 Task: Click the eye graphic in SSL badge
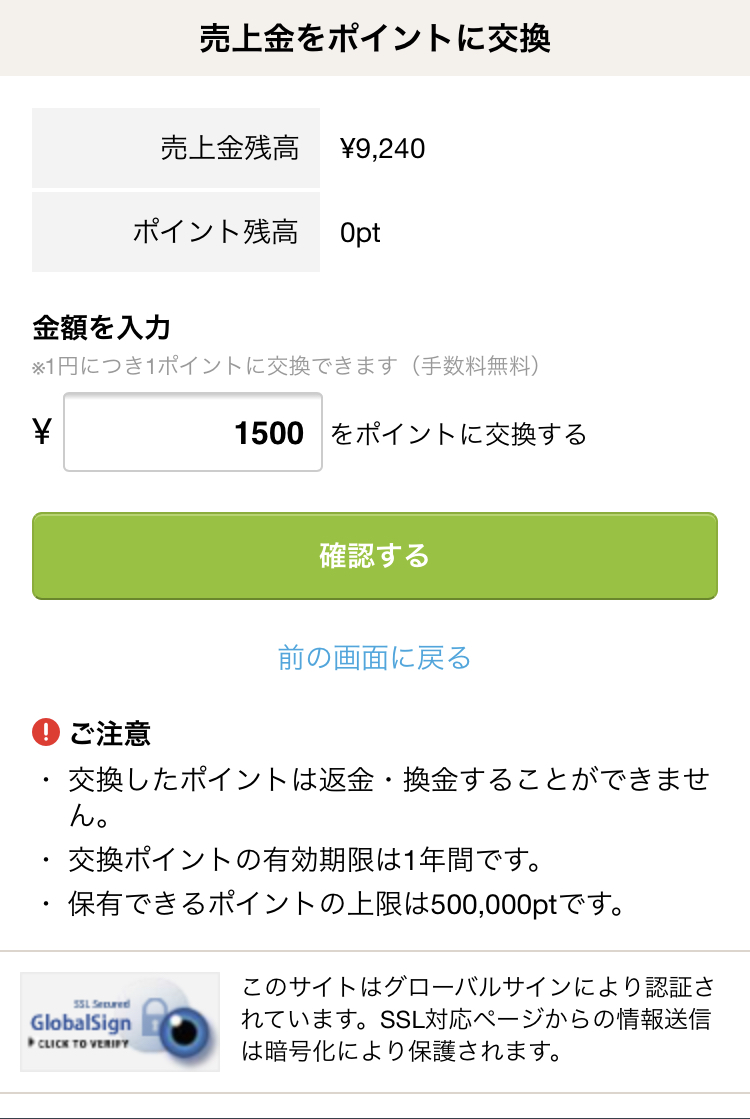pos(185,1031)
